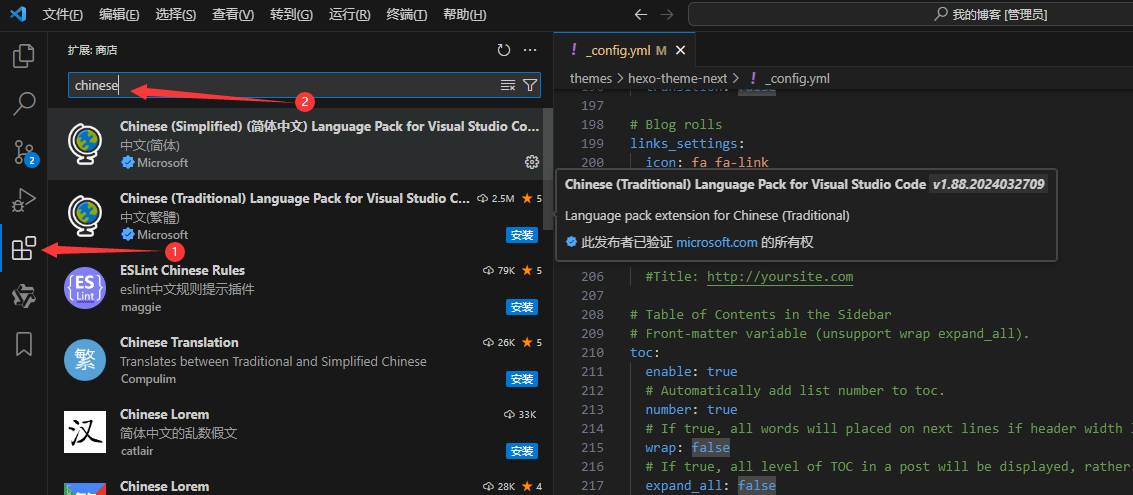This screenshot has height=495, width=1133.
Task: Click the 扩展: 商店 panel title
Action: pos(92,51)
